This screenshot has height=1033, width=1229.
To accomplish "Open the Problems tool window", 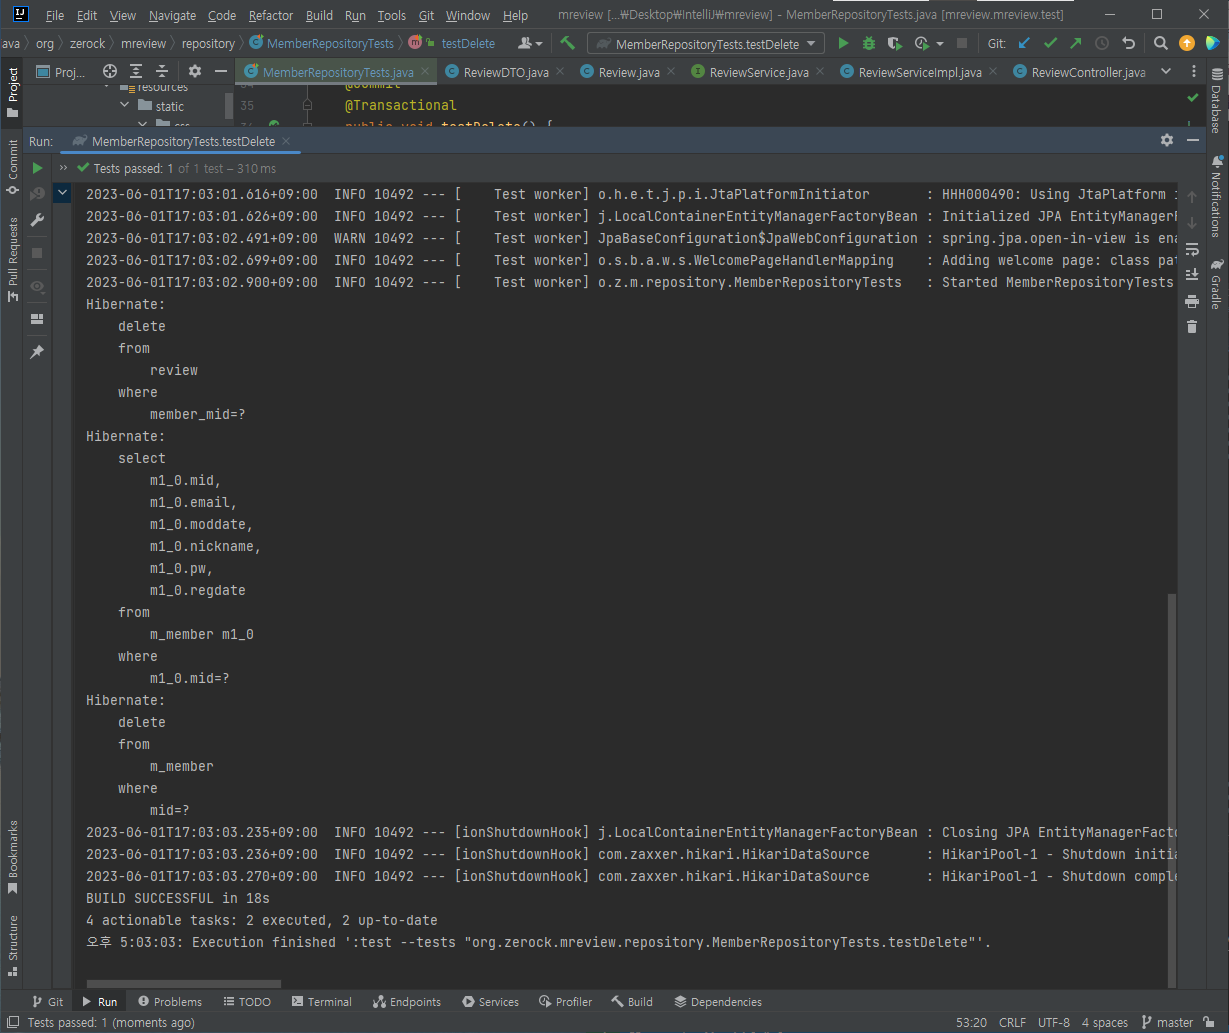I will [x=170, y=1002].
